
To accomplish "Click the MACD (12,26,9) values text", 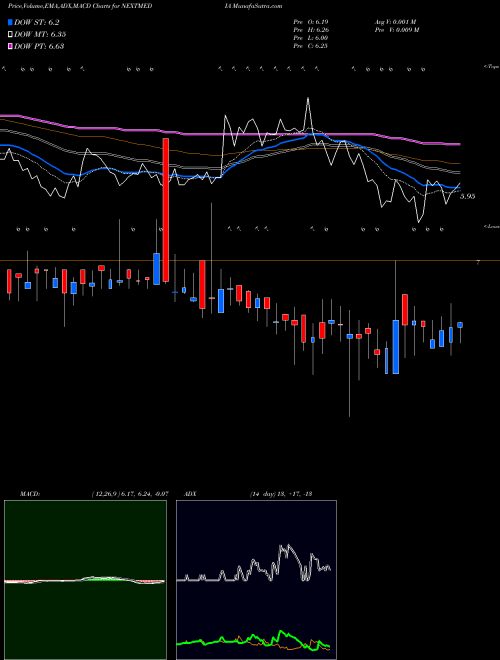I will coord(130,494).
